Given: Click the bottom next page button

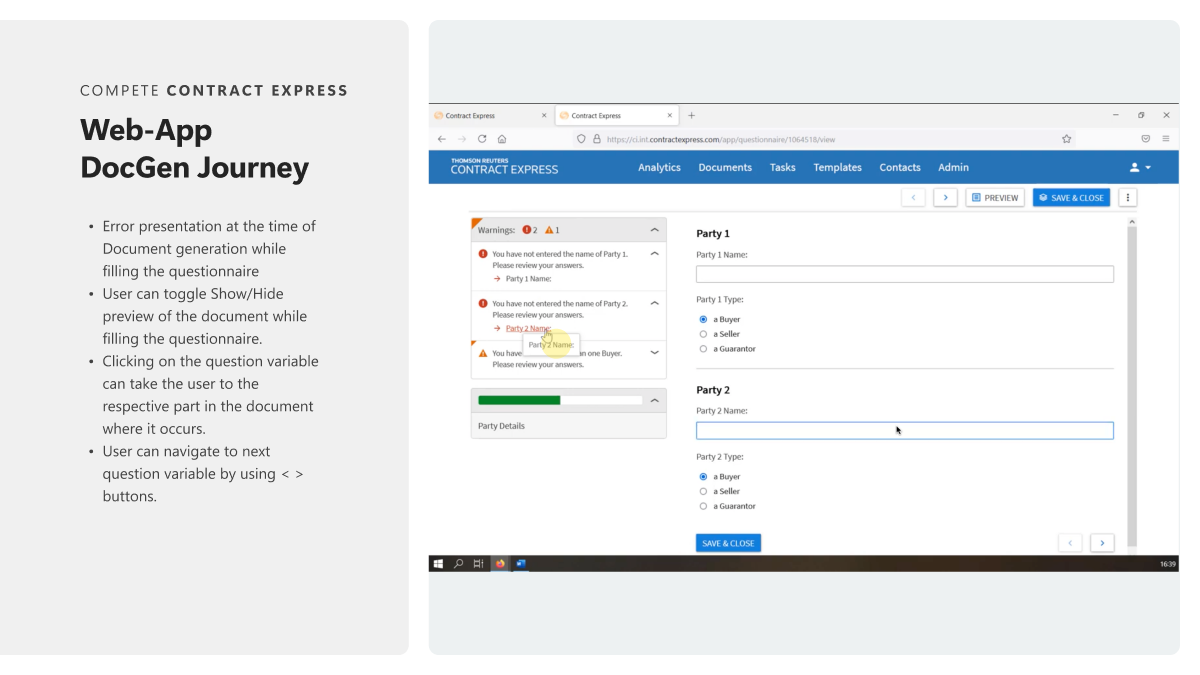Looking at the screenshot, I should point(1102,543).
